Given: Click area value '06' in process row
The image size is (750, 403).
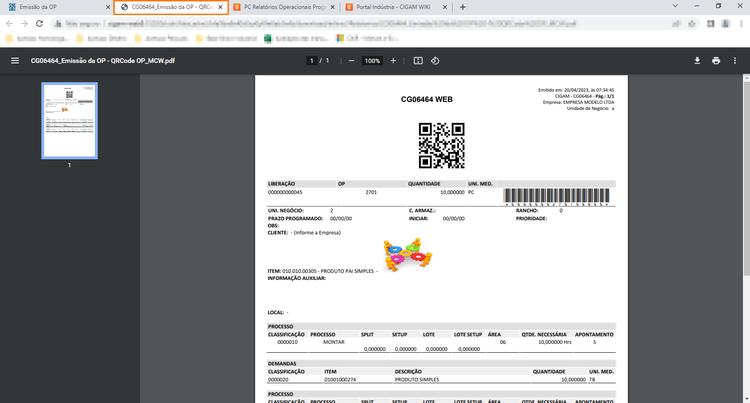Looking at the screenshot, I should pos(503,342).
